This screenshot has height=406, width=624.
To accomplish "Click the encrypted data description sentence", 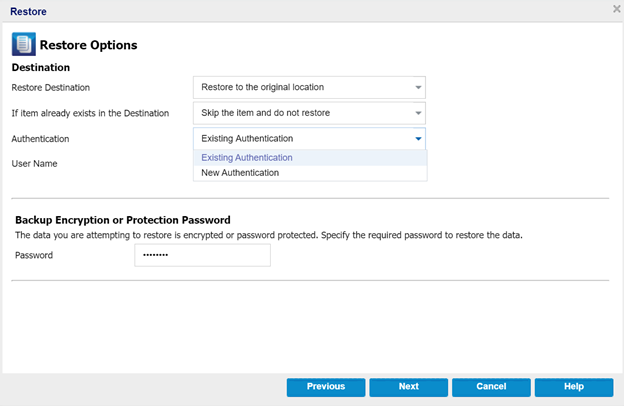I will point(269,235).
